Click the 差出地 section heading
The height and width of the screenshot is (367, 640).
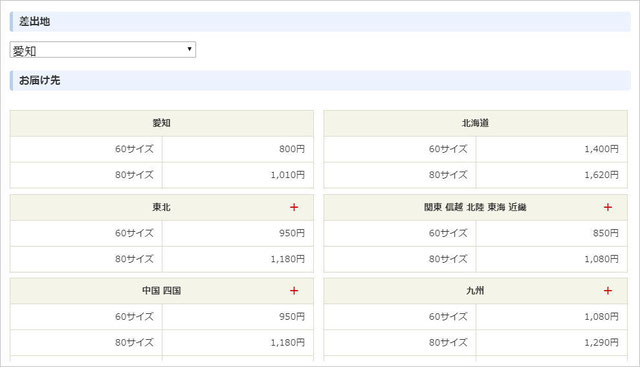(34, 22)
